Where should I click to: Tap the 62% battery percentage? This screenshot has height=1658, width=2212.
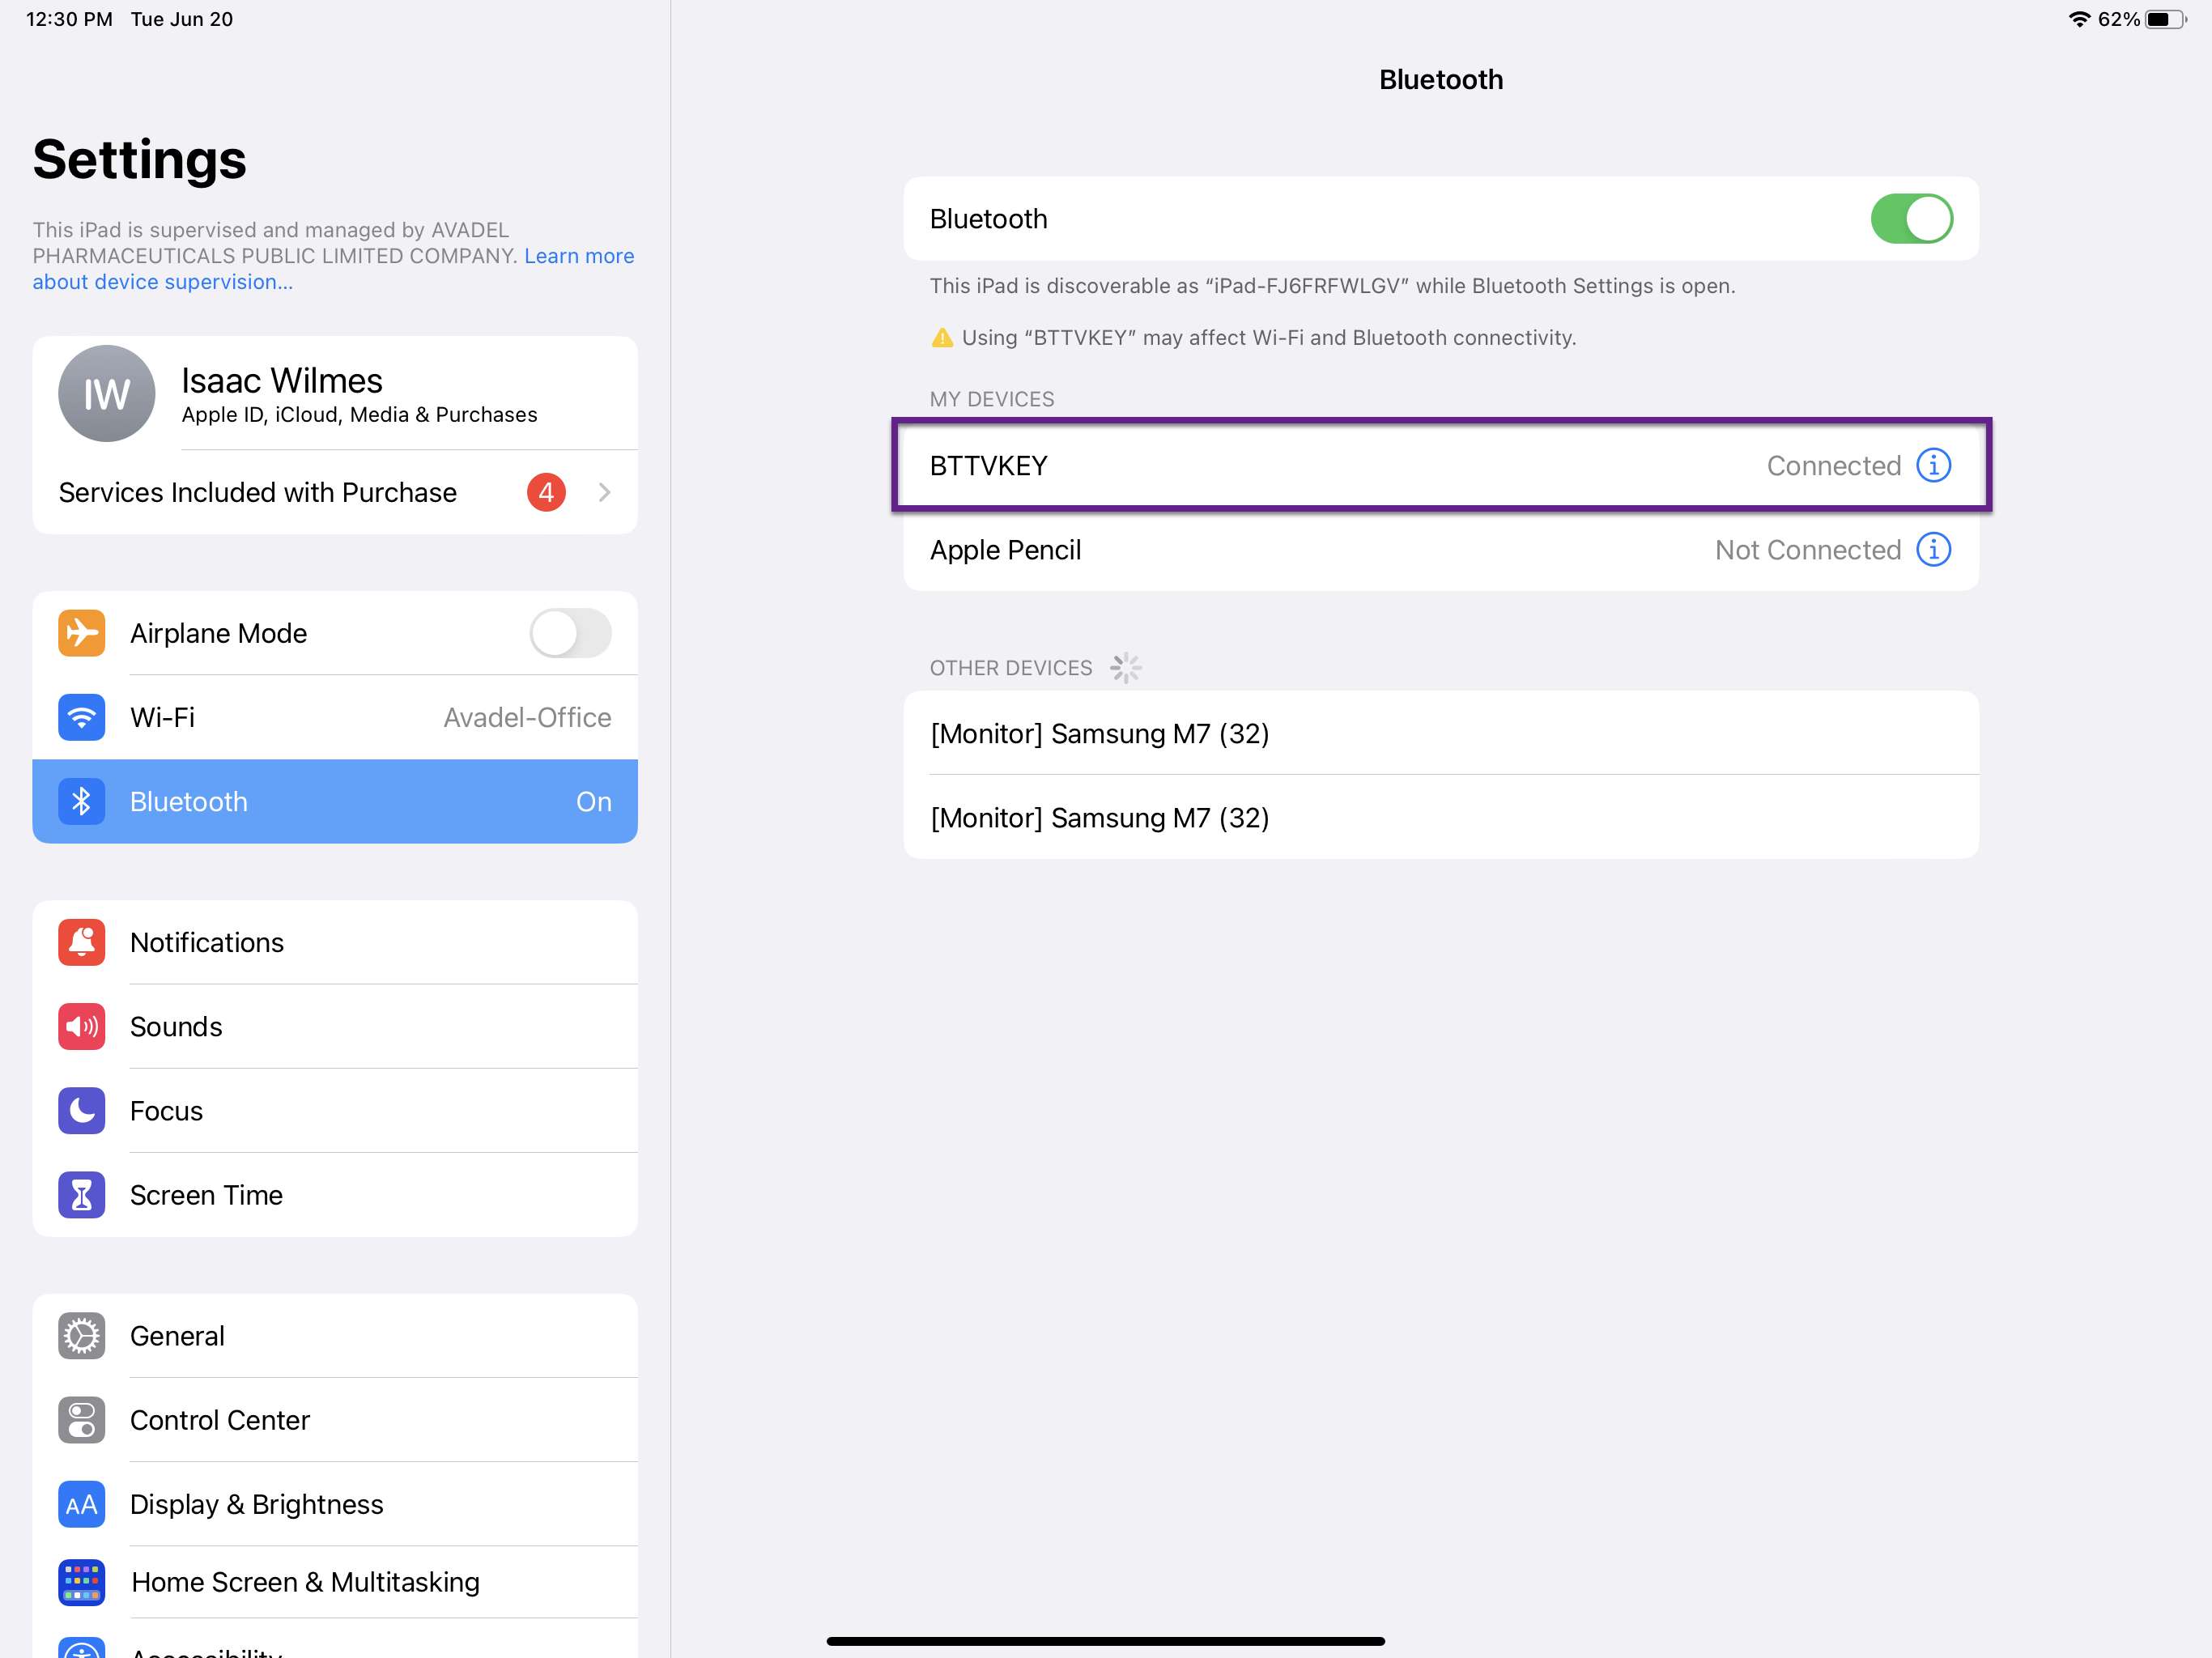[x=2118, y=19]
